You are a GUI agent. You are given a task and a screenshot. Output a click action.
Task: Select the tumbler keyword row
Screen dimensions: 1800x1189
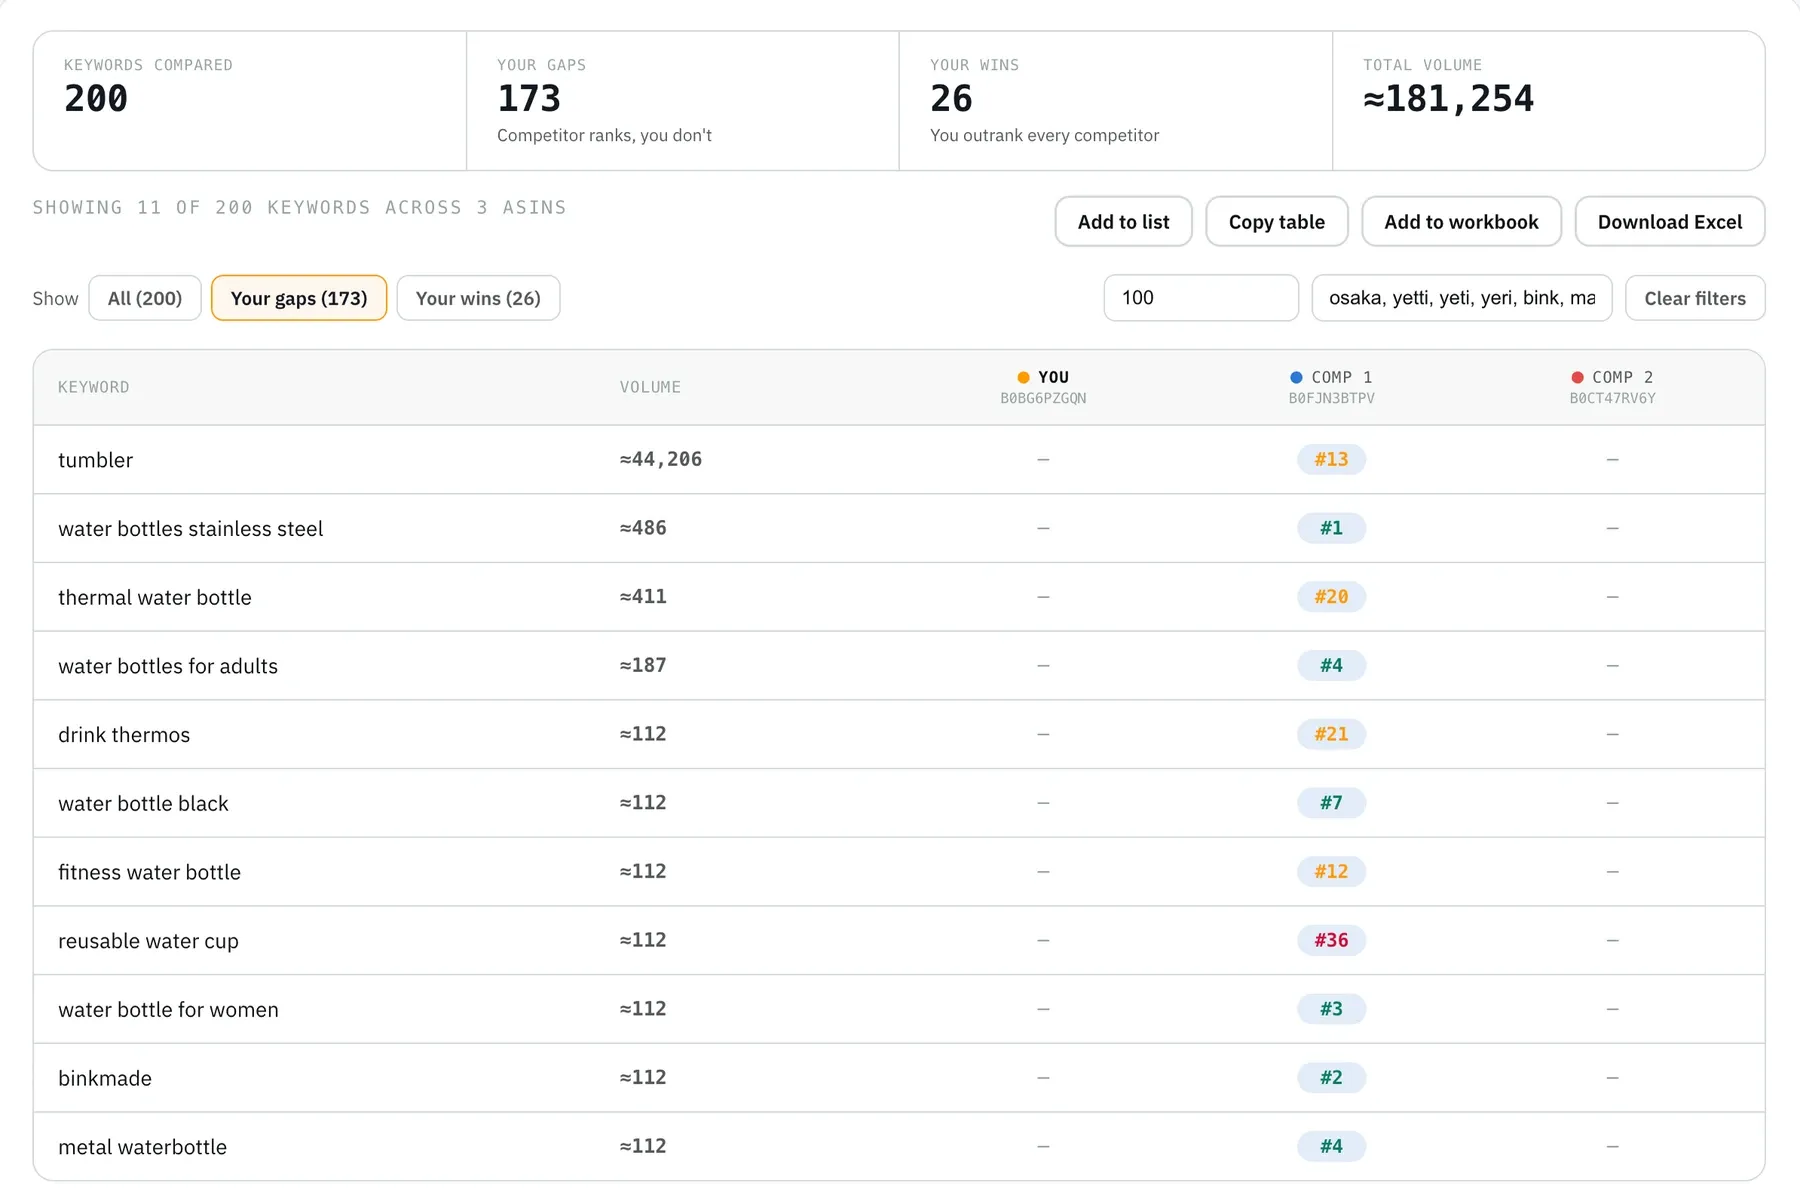tap(899, 460)
